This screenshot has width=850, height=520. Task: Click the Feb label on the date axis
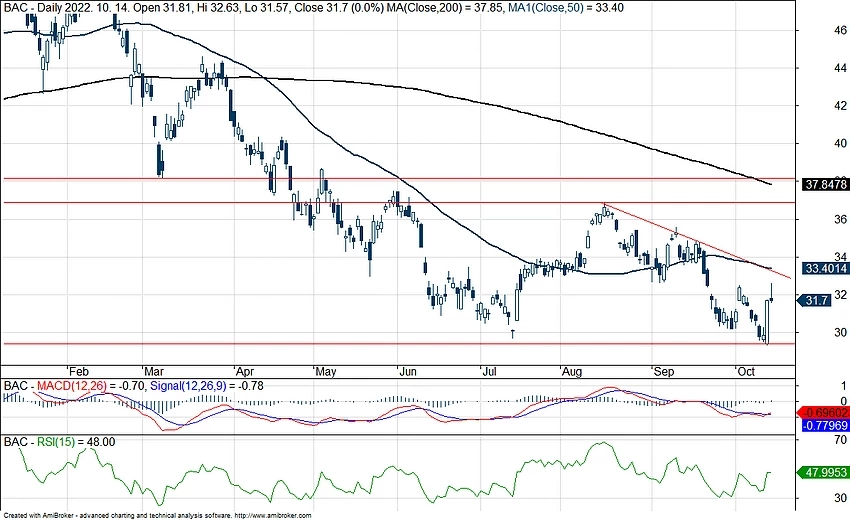pyautogui.click(x=79, y=371)
